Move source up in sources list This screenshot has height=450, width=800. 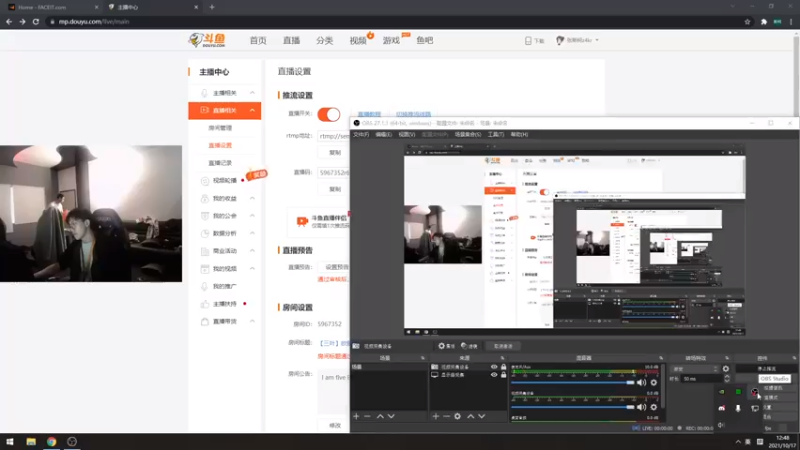[470, 416]
